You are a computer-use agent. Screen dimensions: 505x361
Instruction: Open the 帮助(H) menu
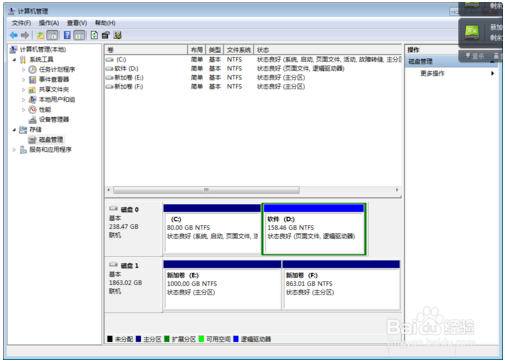105,23
